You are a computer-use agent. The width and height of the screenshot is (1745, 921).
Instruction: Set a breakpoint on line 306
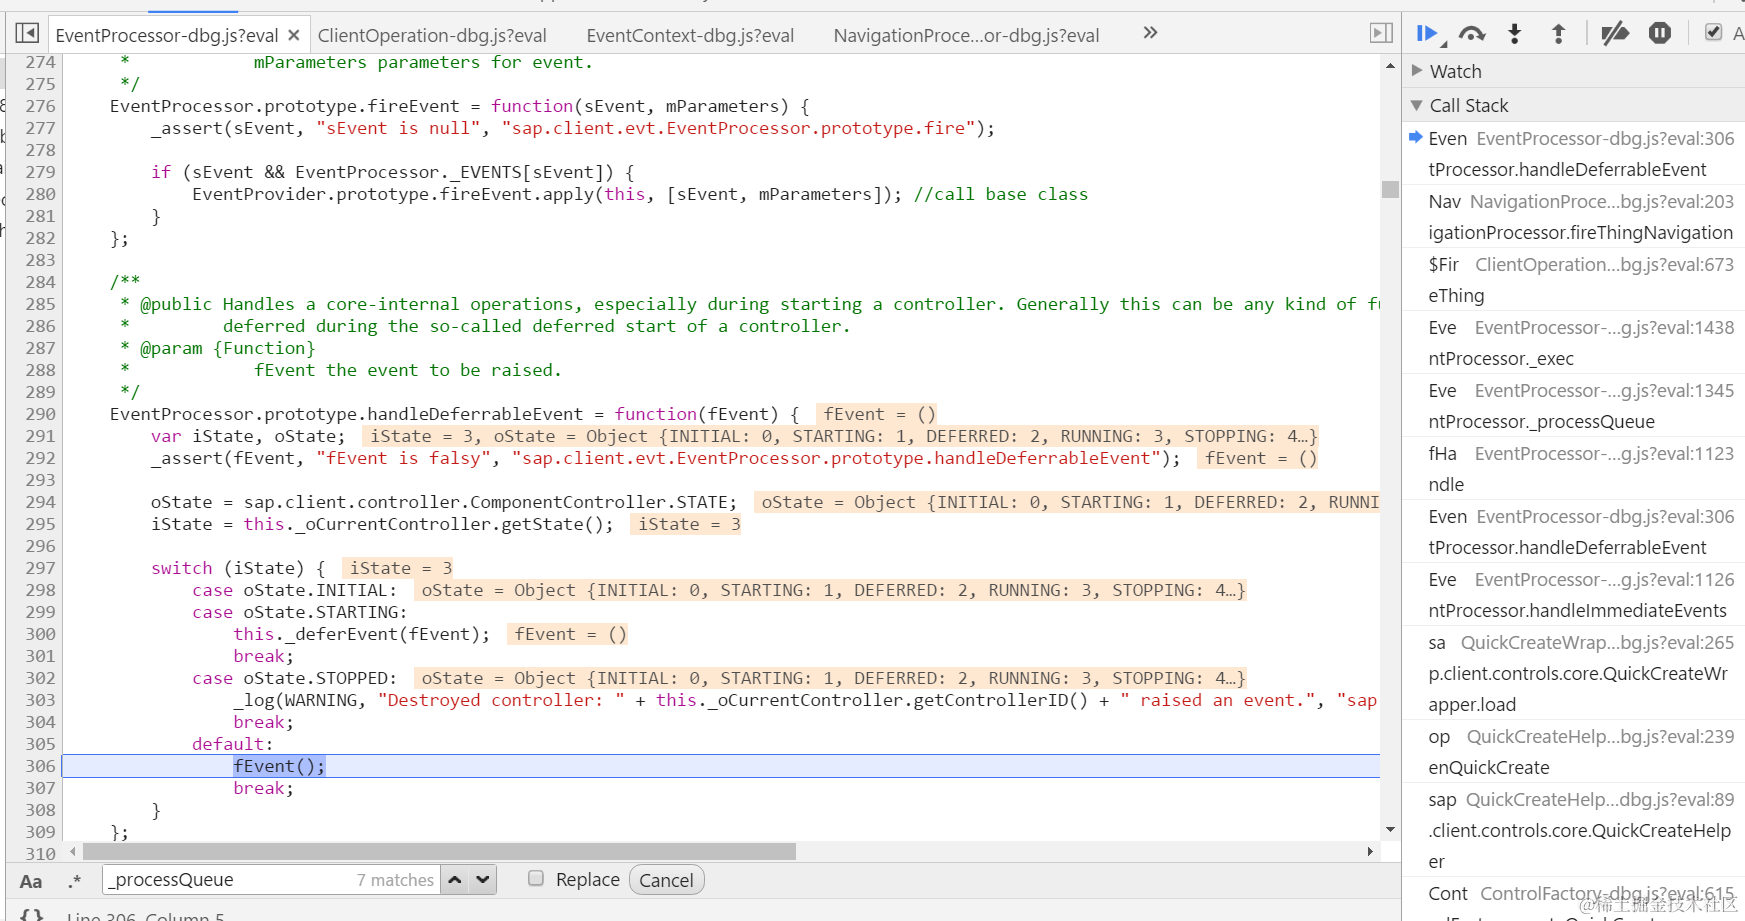click(40, 766)
